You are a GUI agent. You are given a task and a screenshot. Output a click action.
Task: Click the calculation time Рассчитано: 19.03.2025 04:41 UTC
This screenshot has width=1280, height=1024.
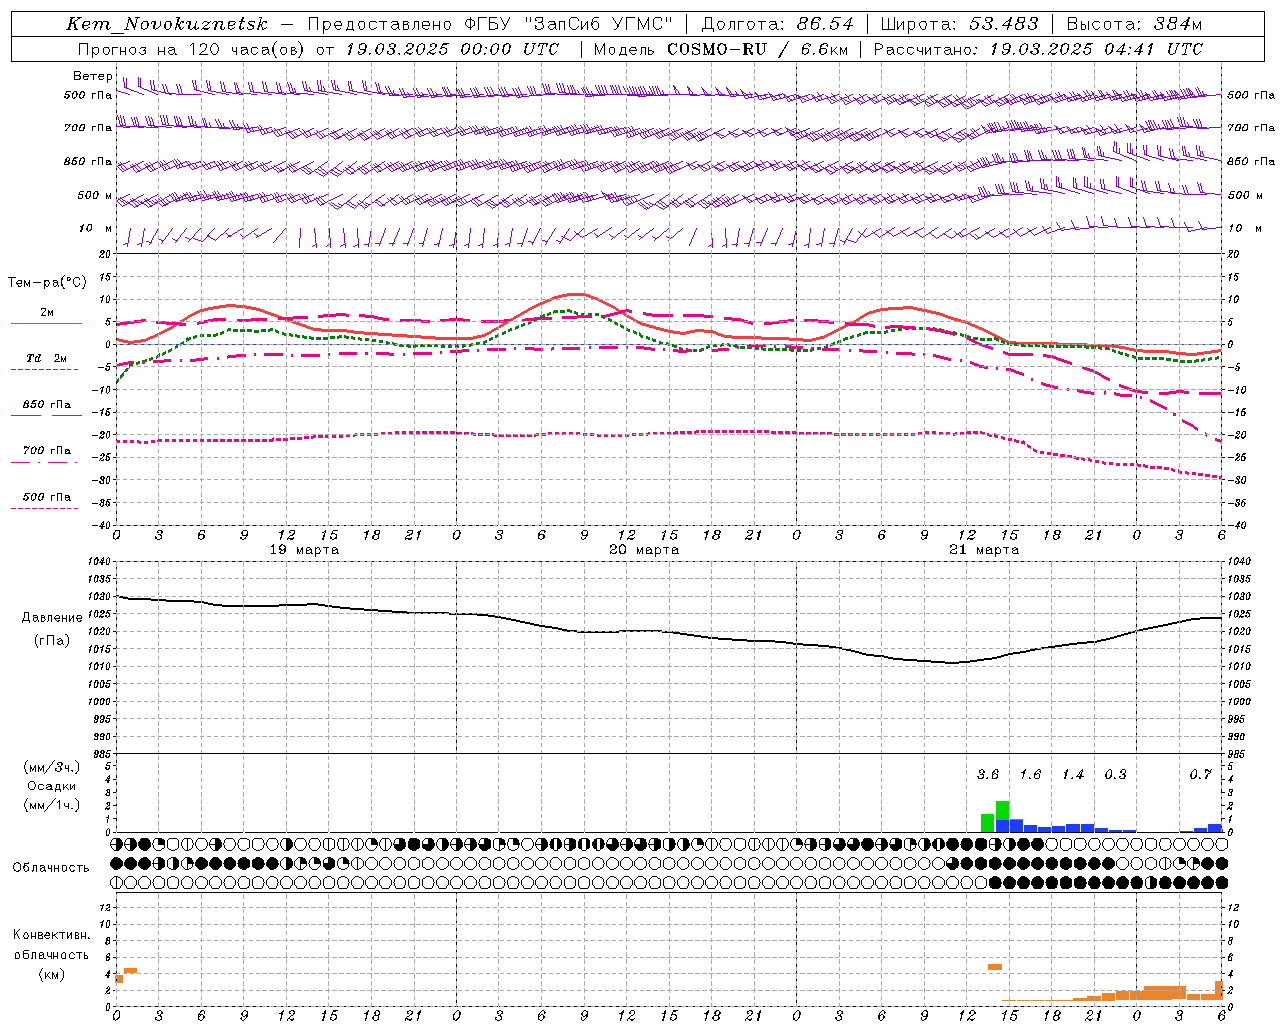pos(1038,49)
